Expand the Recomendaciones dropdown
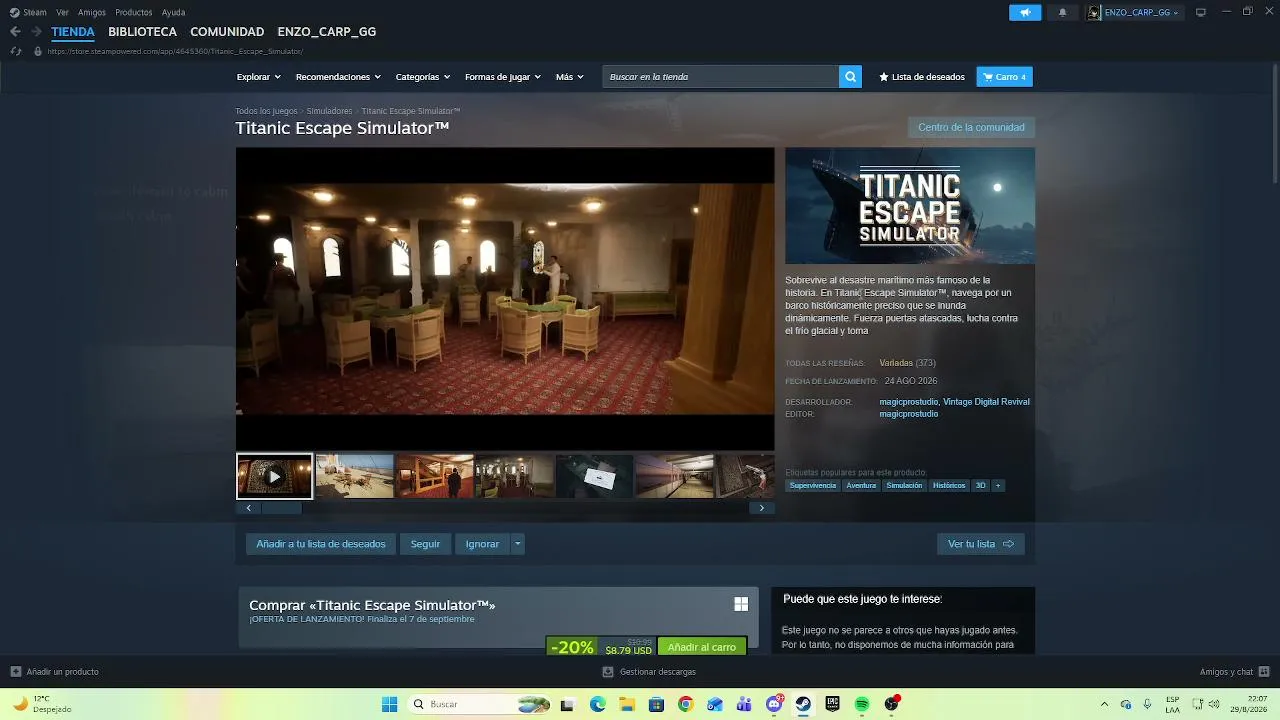Screen dimensions: 1280x720 [338, 77]
